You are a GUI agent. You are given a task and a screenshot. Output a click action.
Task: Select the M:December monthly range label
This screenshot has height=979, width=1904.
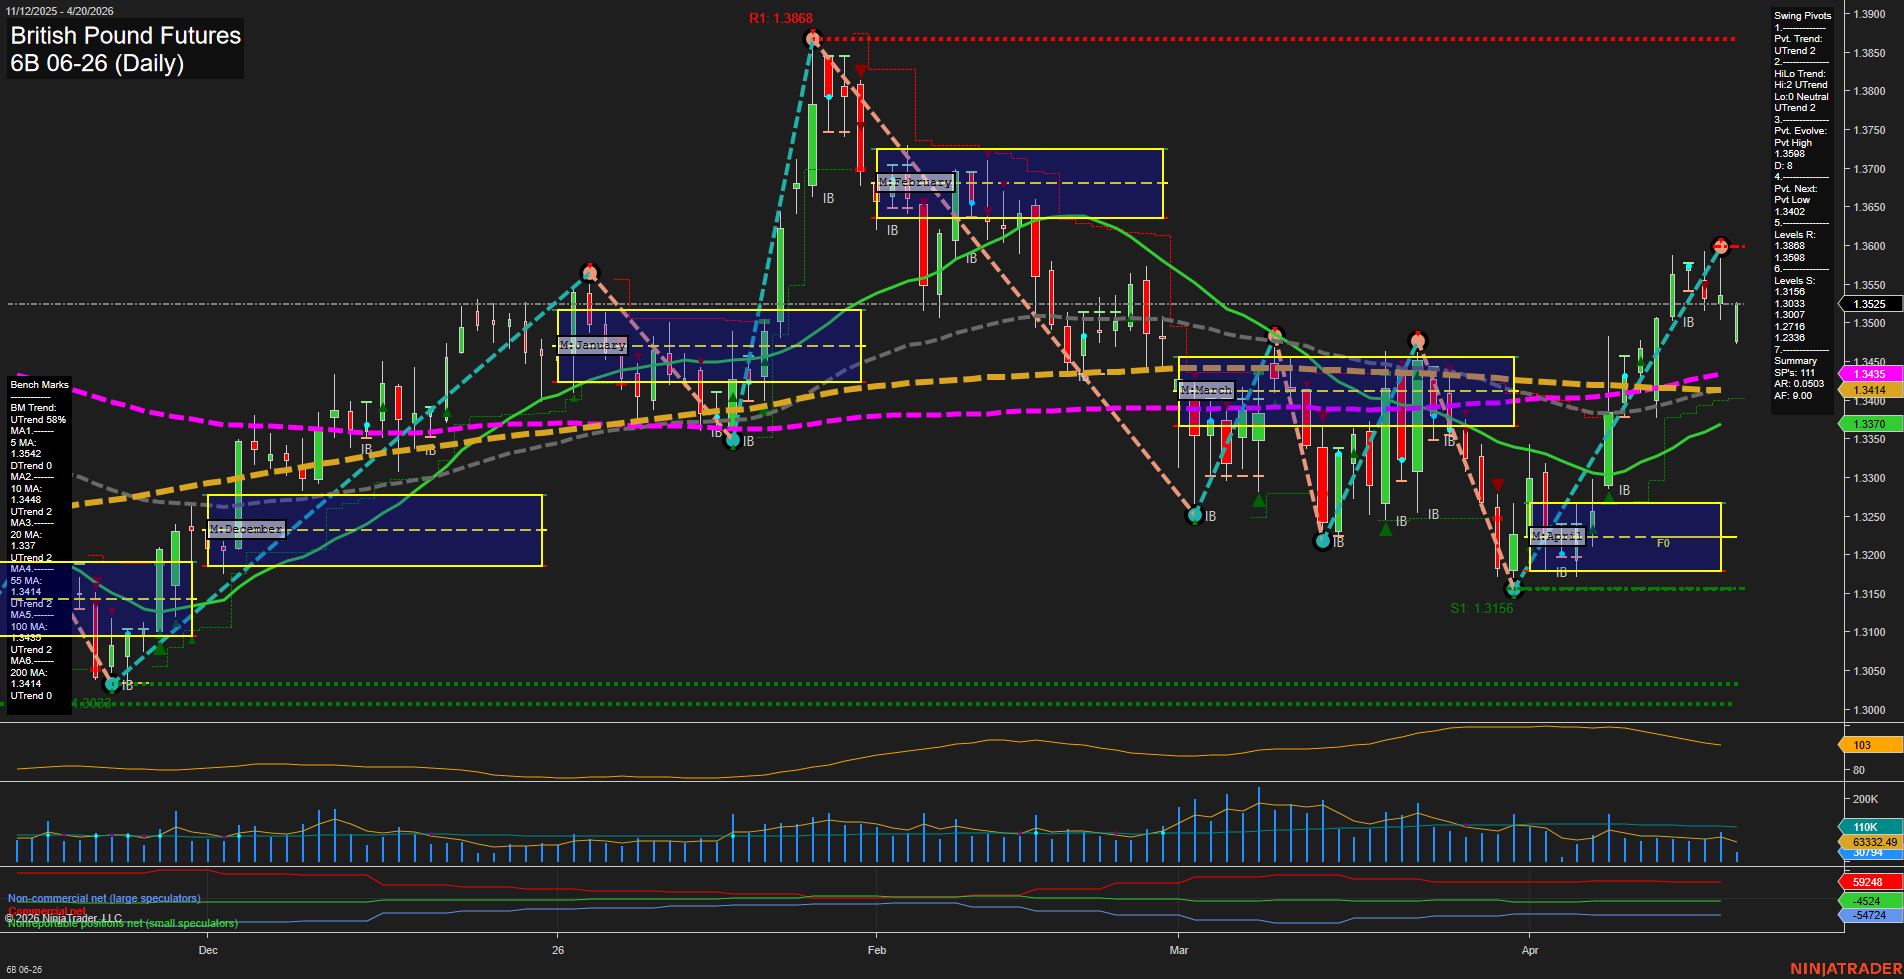pos(245,528)
